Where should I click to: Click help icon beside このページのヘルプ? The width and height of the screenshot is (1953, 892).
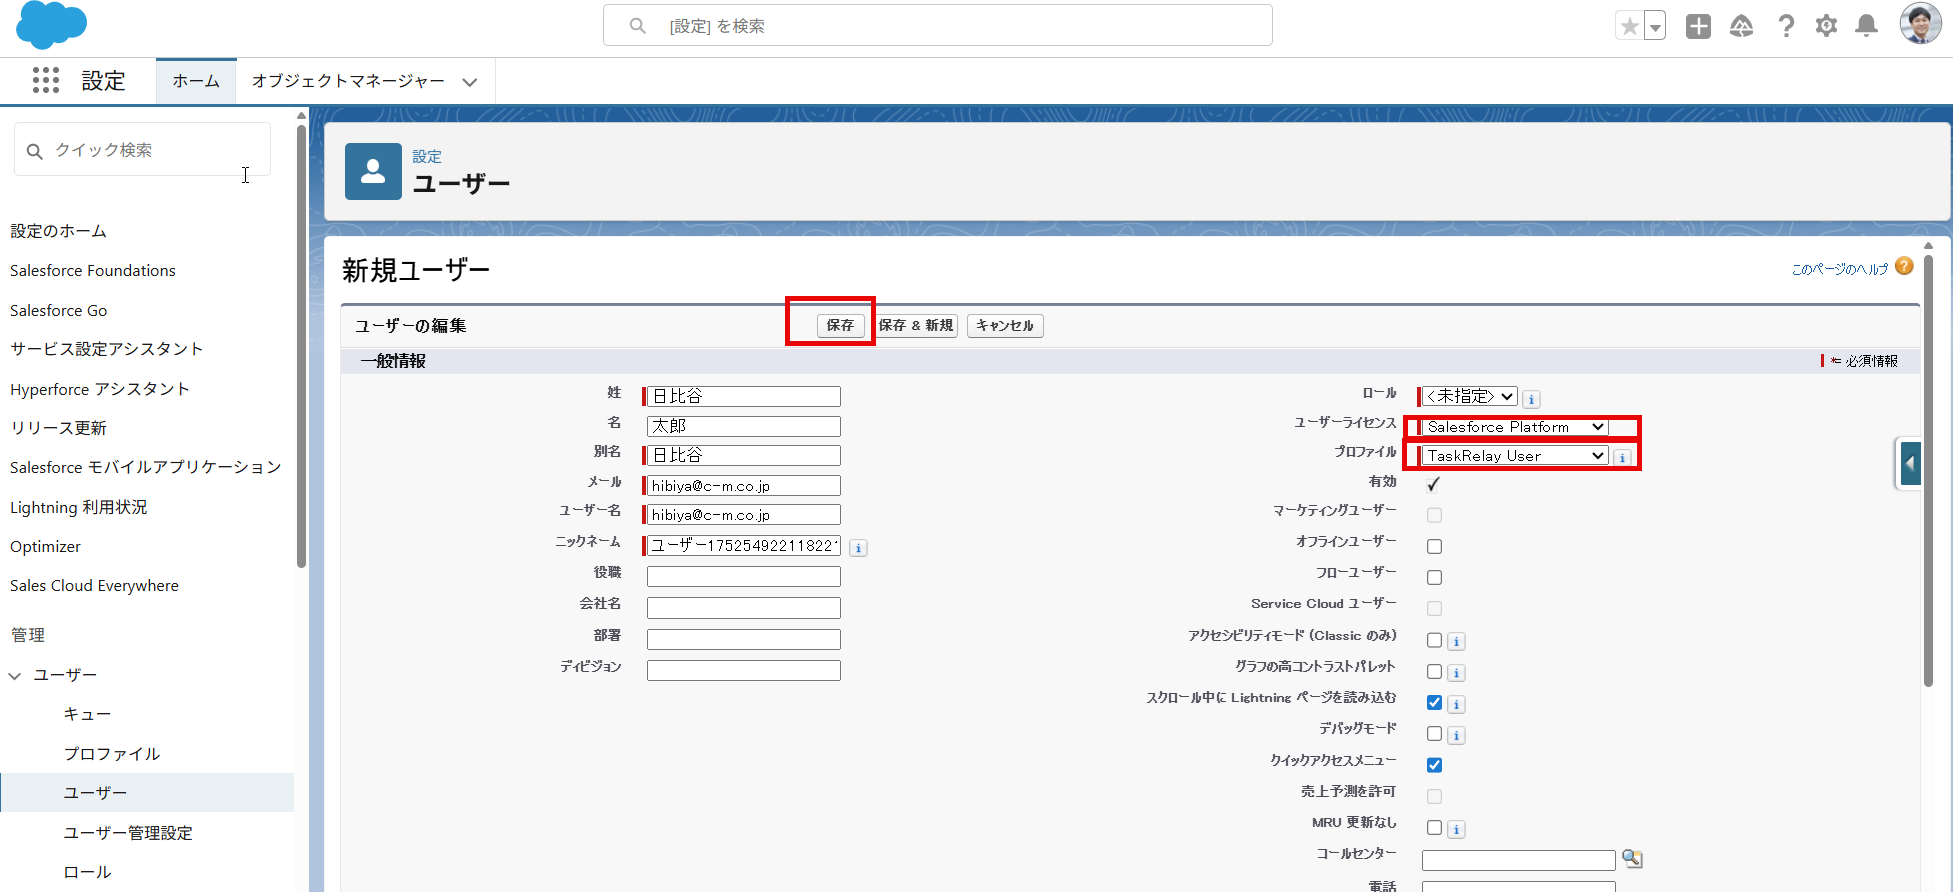click(1904, 266)
